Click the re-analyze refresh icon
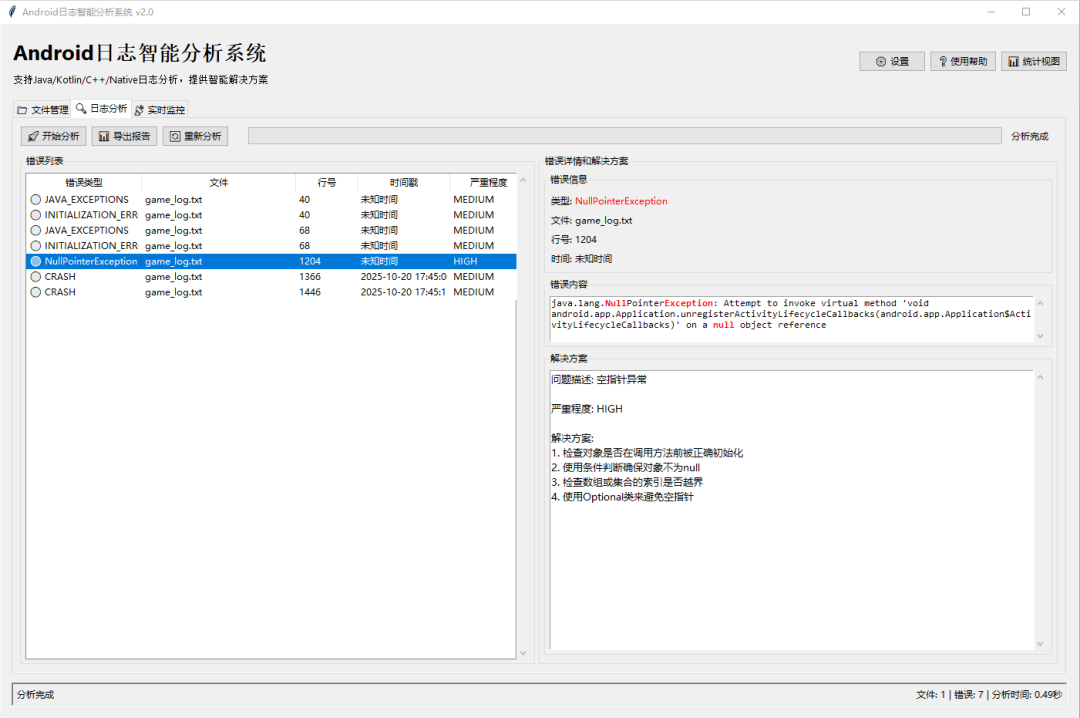This screenshot has height=718, width=1080. click(x=175, y=136)
